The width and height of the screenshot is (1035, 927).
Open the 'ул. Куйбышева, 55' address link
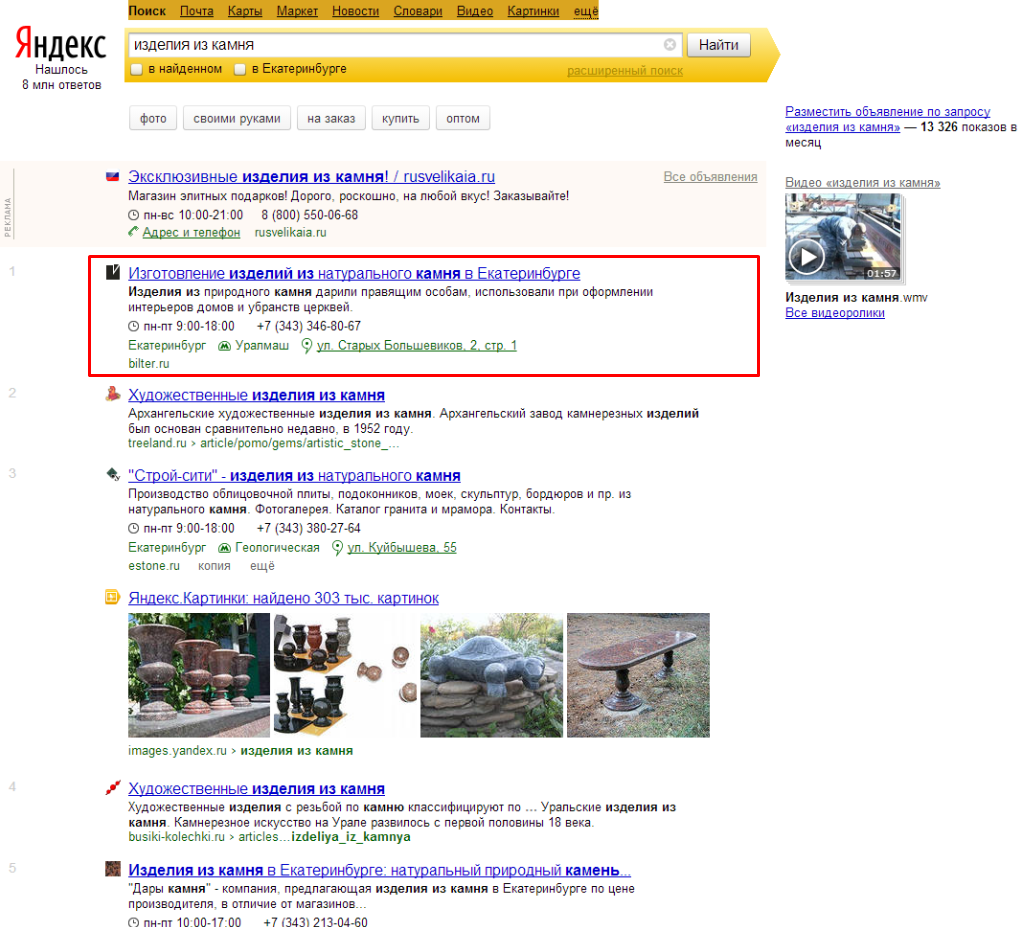(402, 547)
